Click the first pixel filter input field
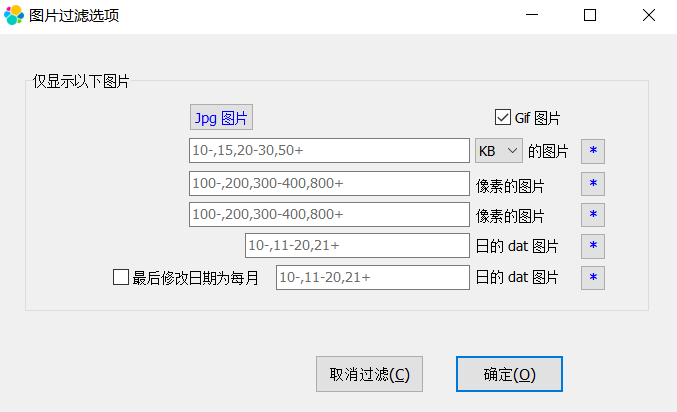 click(329, 184)
